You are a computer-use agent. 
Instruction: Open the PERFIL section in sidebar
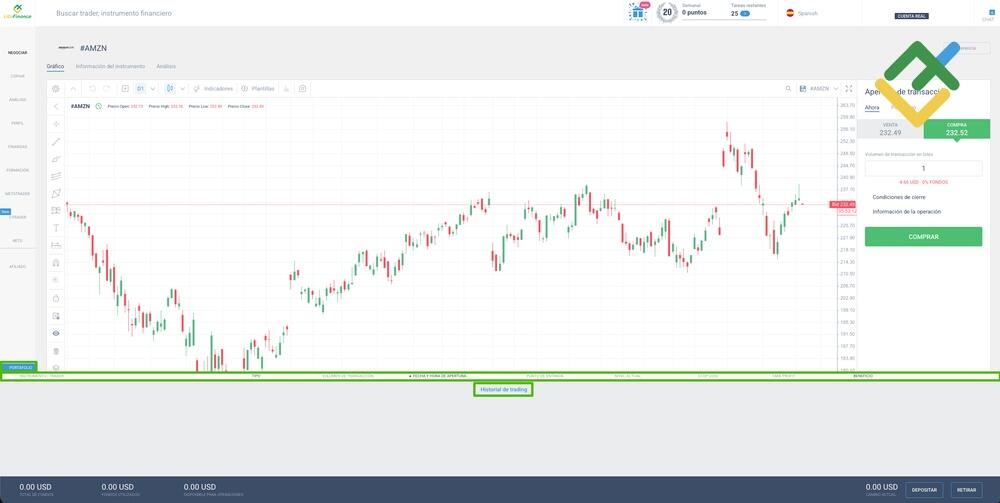(x=18, y=123)
